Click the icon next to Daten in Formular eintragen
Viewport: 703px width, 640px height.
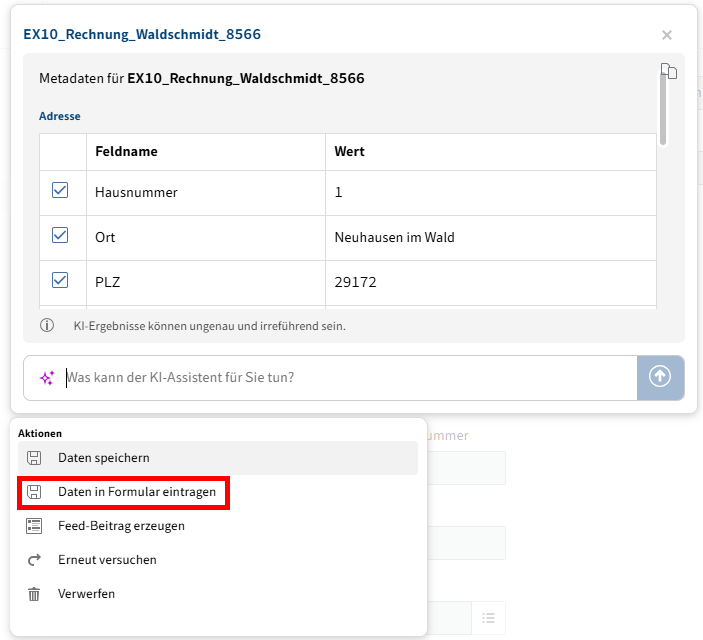34,492
